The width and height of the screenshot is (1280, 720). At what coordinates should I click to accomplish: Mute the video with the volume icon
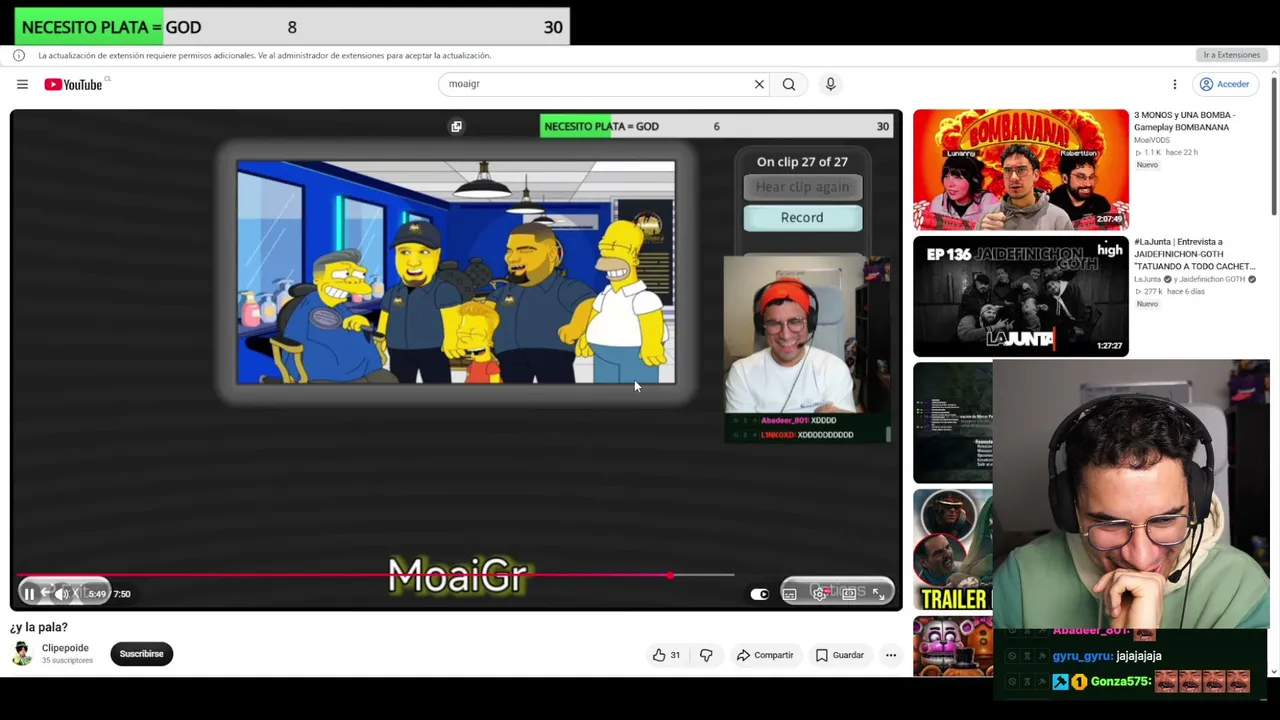coord(62,594)
